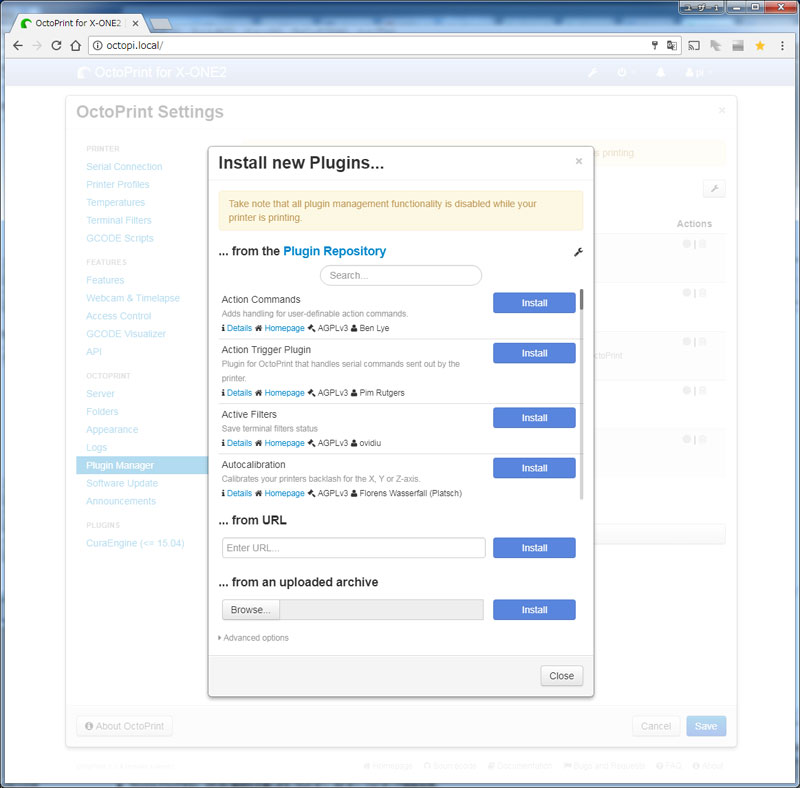This screenshot has width=800, height=788.
Task: Open Server settings
Action: (x=100, y=393)
